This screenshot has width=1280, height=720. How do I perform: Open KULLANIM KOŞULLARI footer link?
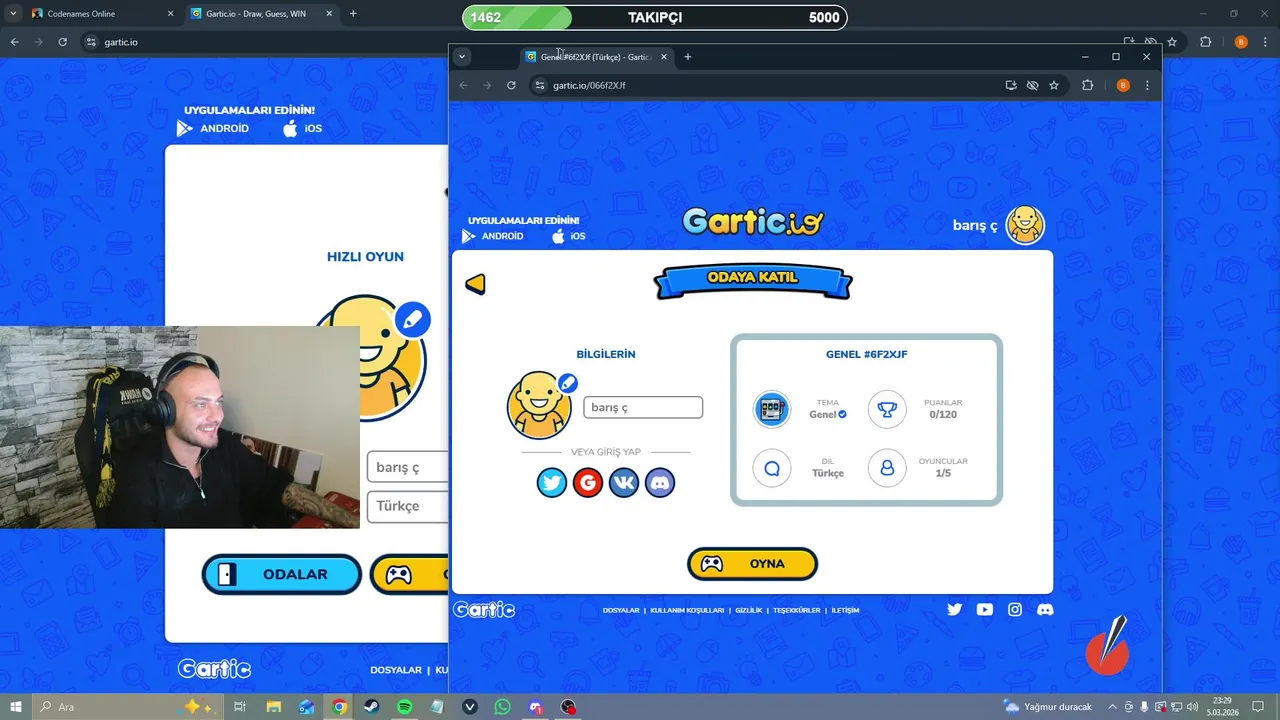687,610
